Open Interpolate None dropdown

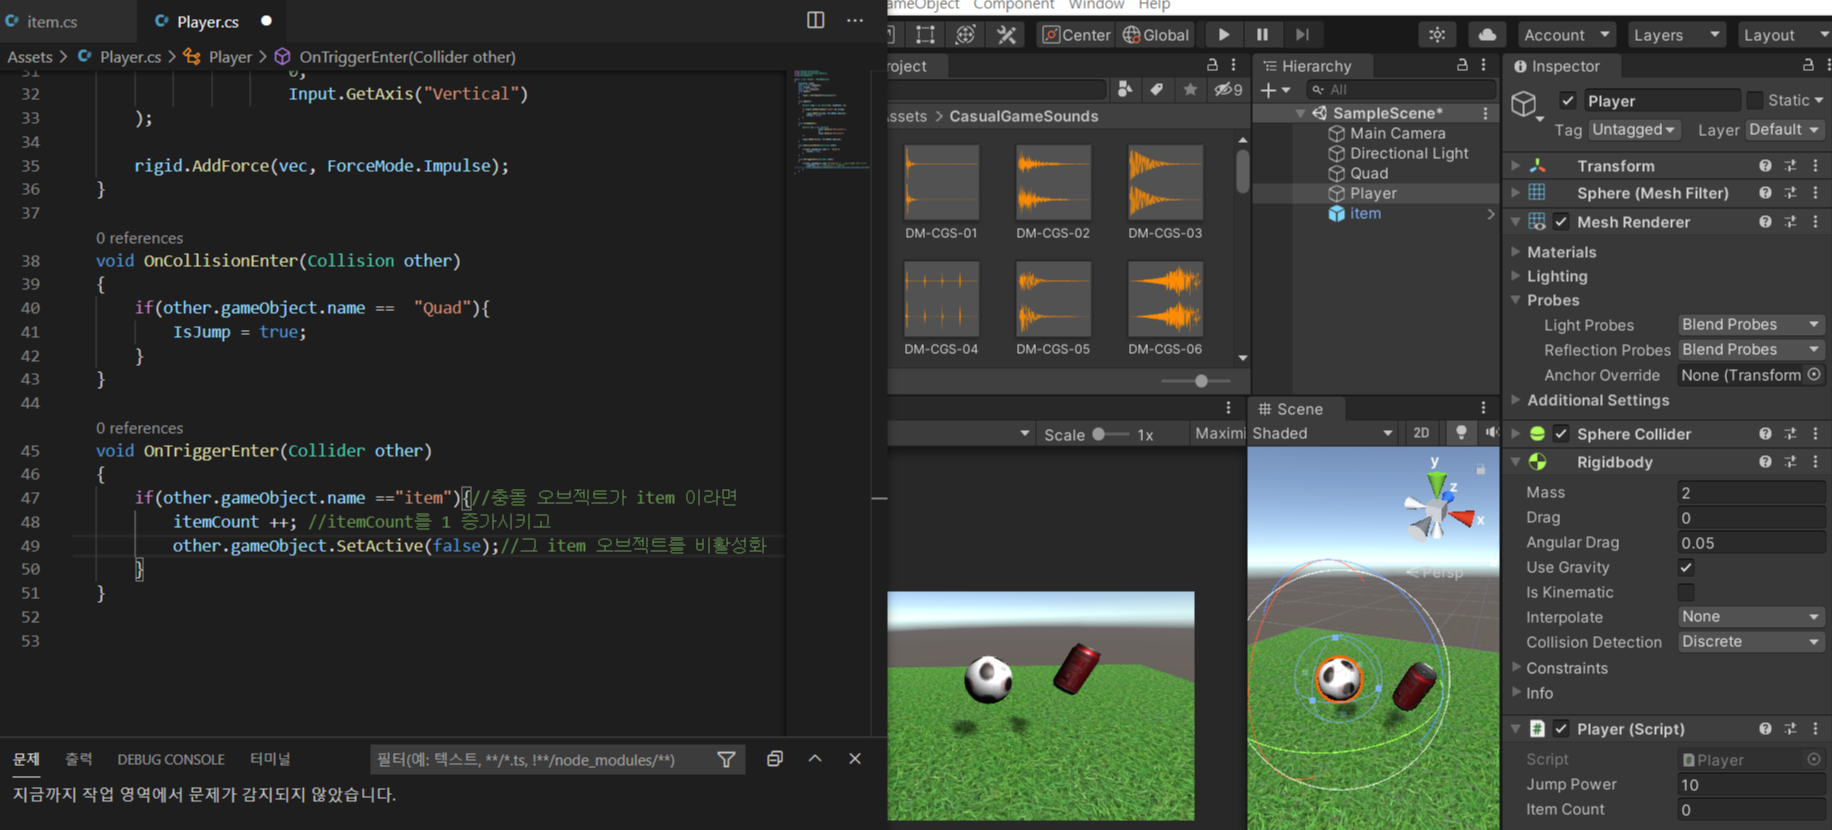(x=1751, y=616)
